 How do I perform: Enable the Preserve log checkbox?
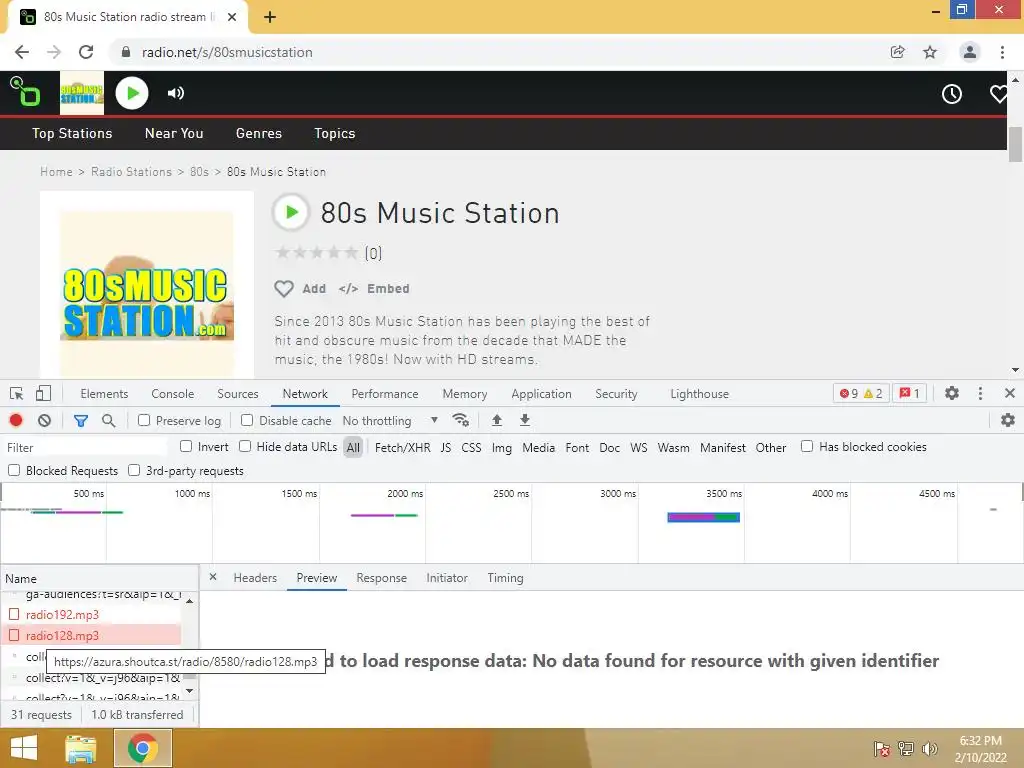coord(144,421)
